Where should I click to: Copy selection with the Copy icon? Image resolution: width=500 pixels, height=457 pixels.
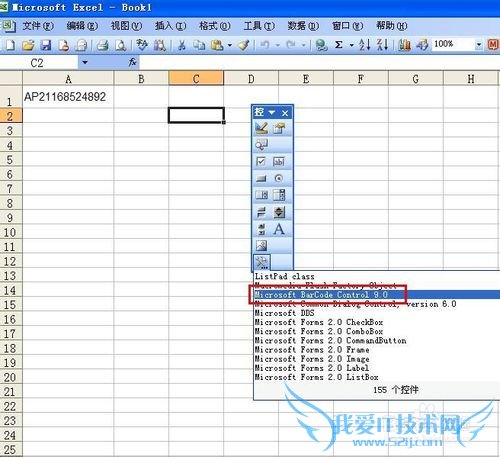pyautogui.click(x=199, y=45)
